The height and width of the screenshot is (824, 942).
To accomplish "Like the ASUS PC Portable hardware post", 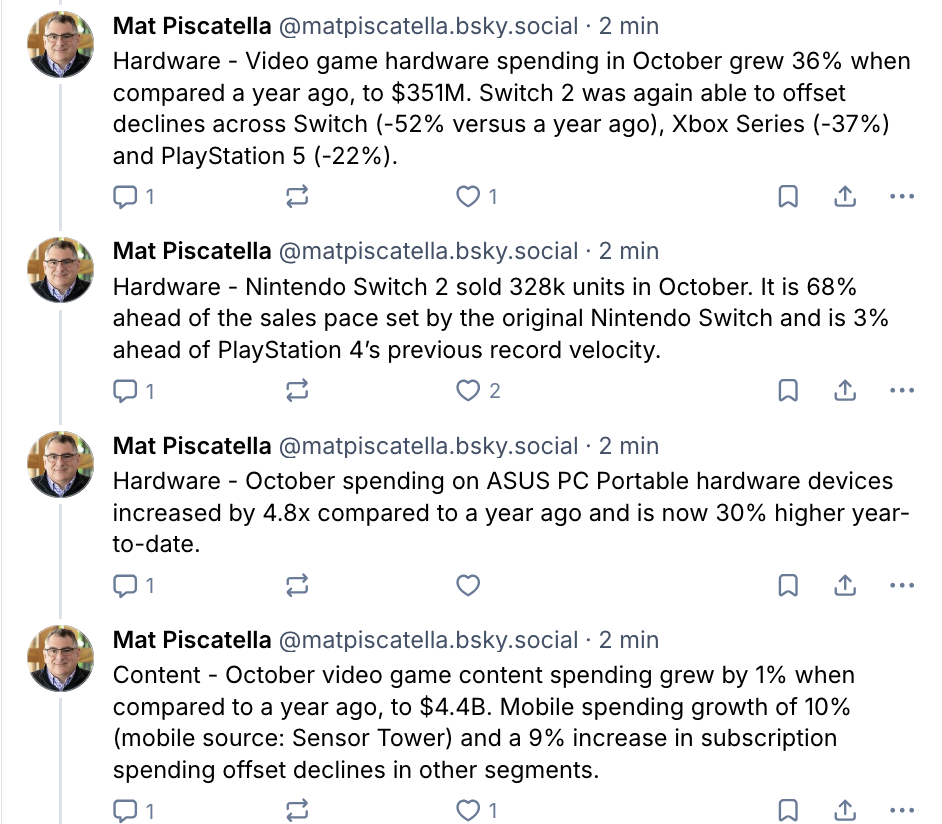I will click(468, 585).
